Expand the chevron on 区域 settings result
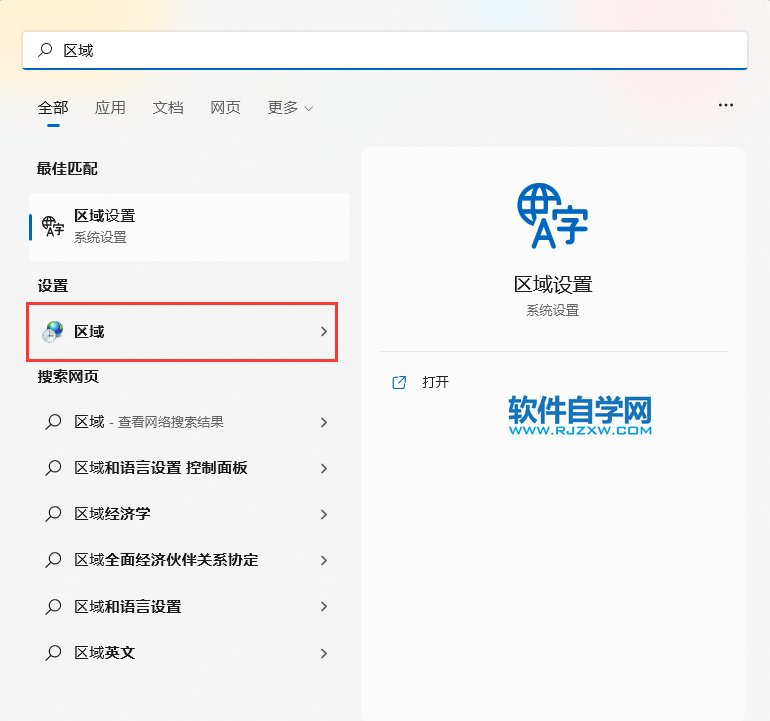 323,332
